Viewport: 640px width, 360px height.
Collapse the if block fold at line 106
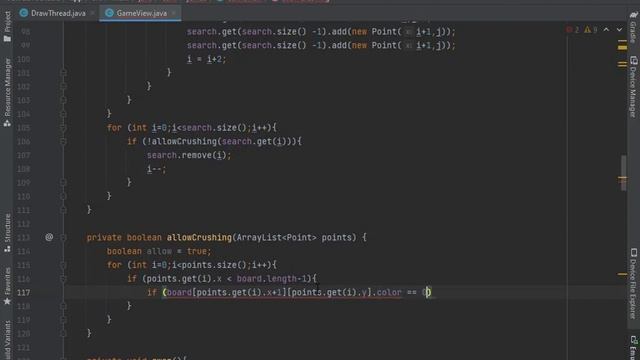63,141
